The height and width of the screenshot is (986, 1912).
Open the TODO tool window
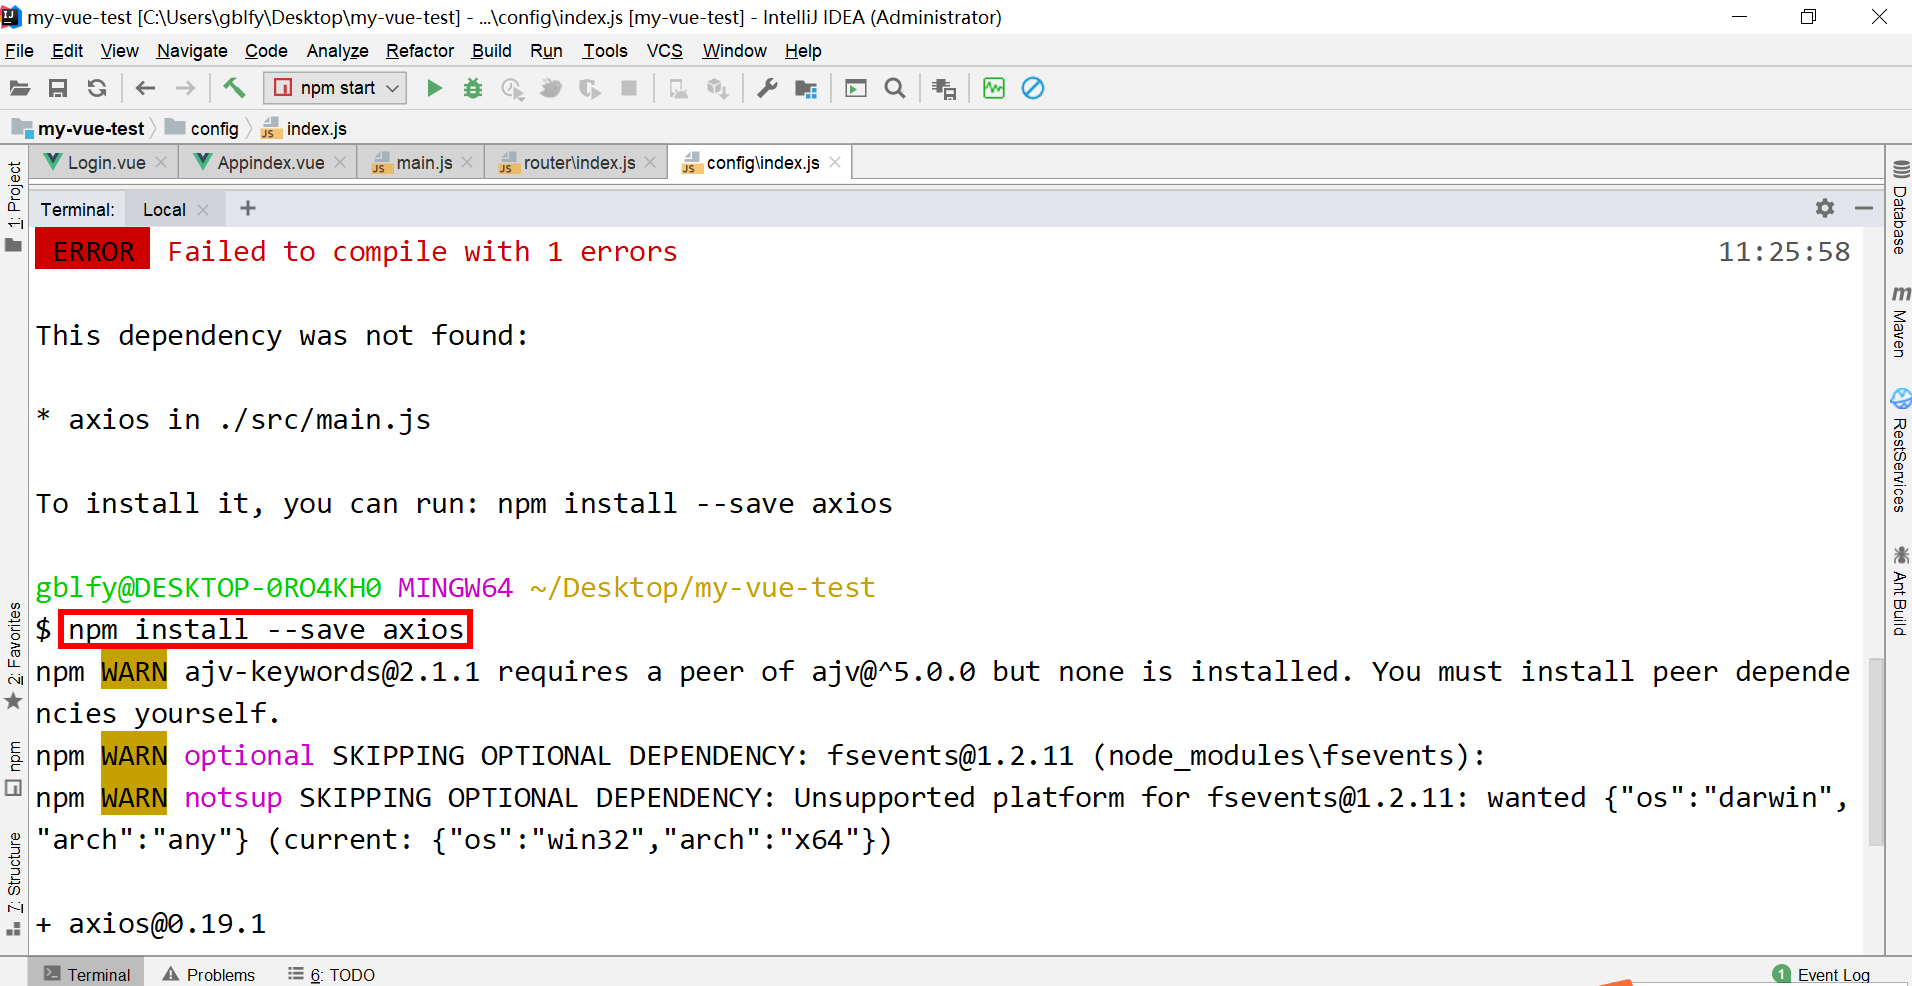pos(331,974)
